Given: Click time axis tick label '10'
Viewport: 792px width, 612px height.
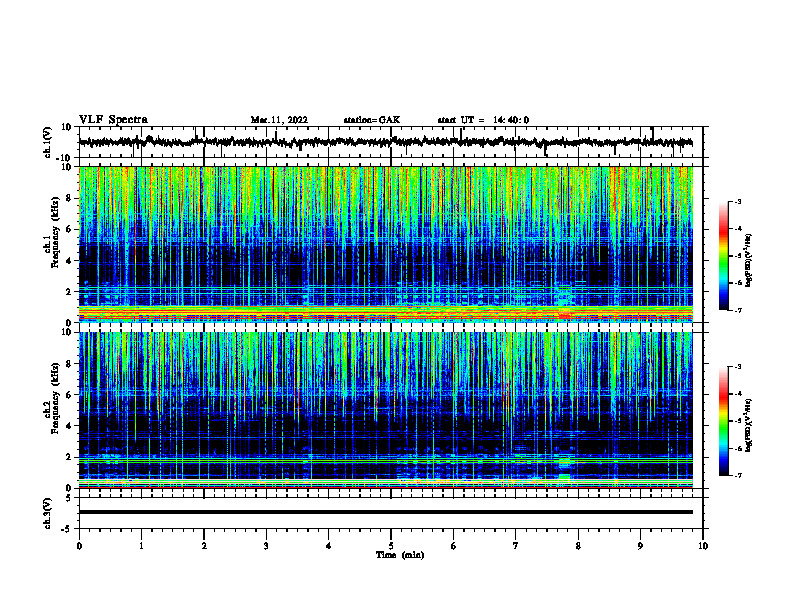Looking at the screenshot, I should [703, 546].
